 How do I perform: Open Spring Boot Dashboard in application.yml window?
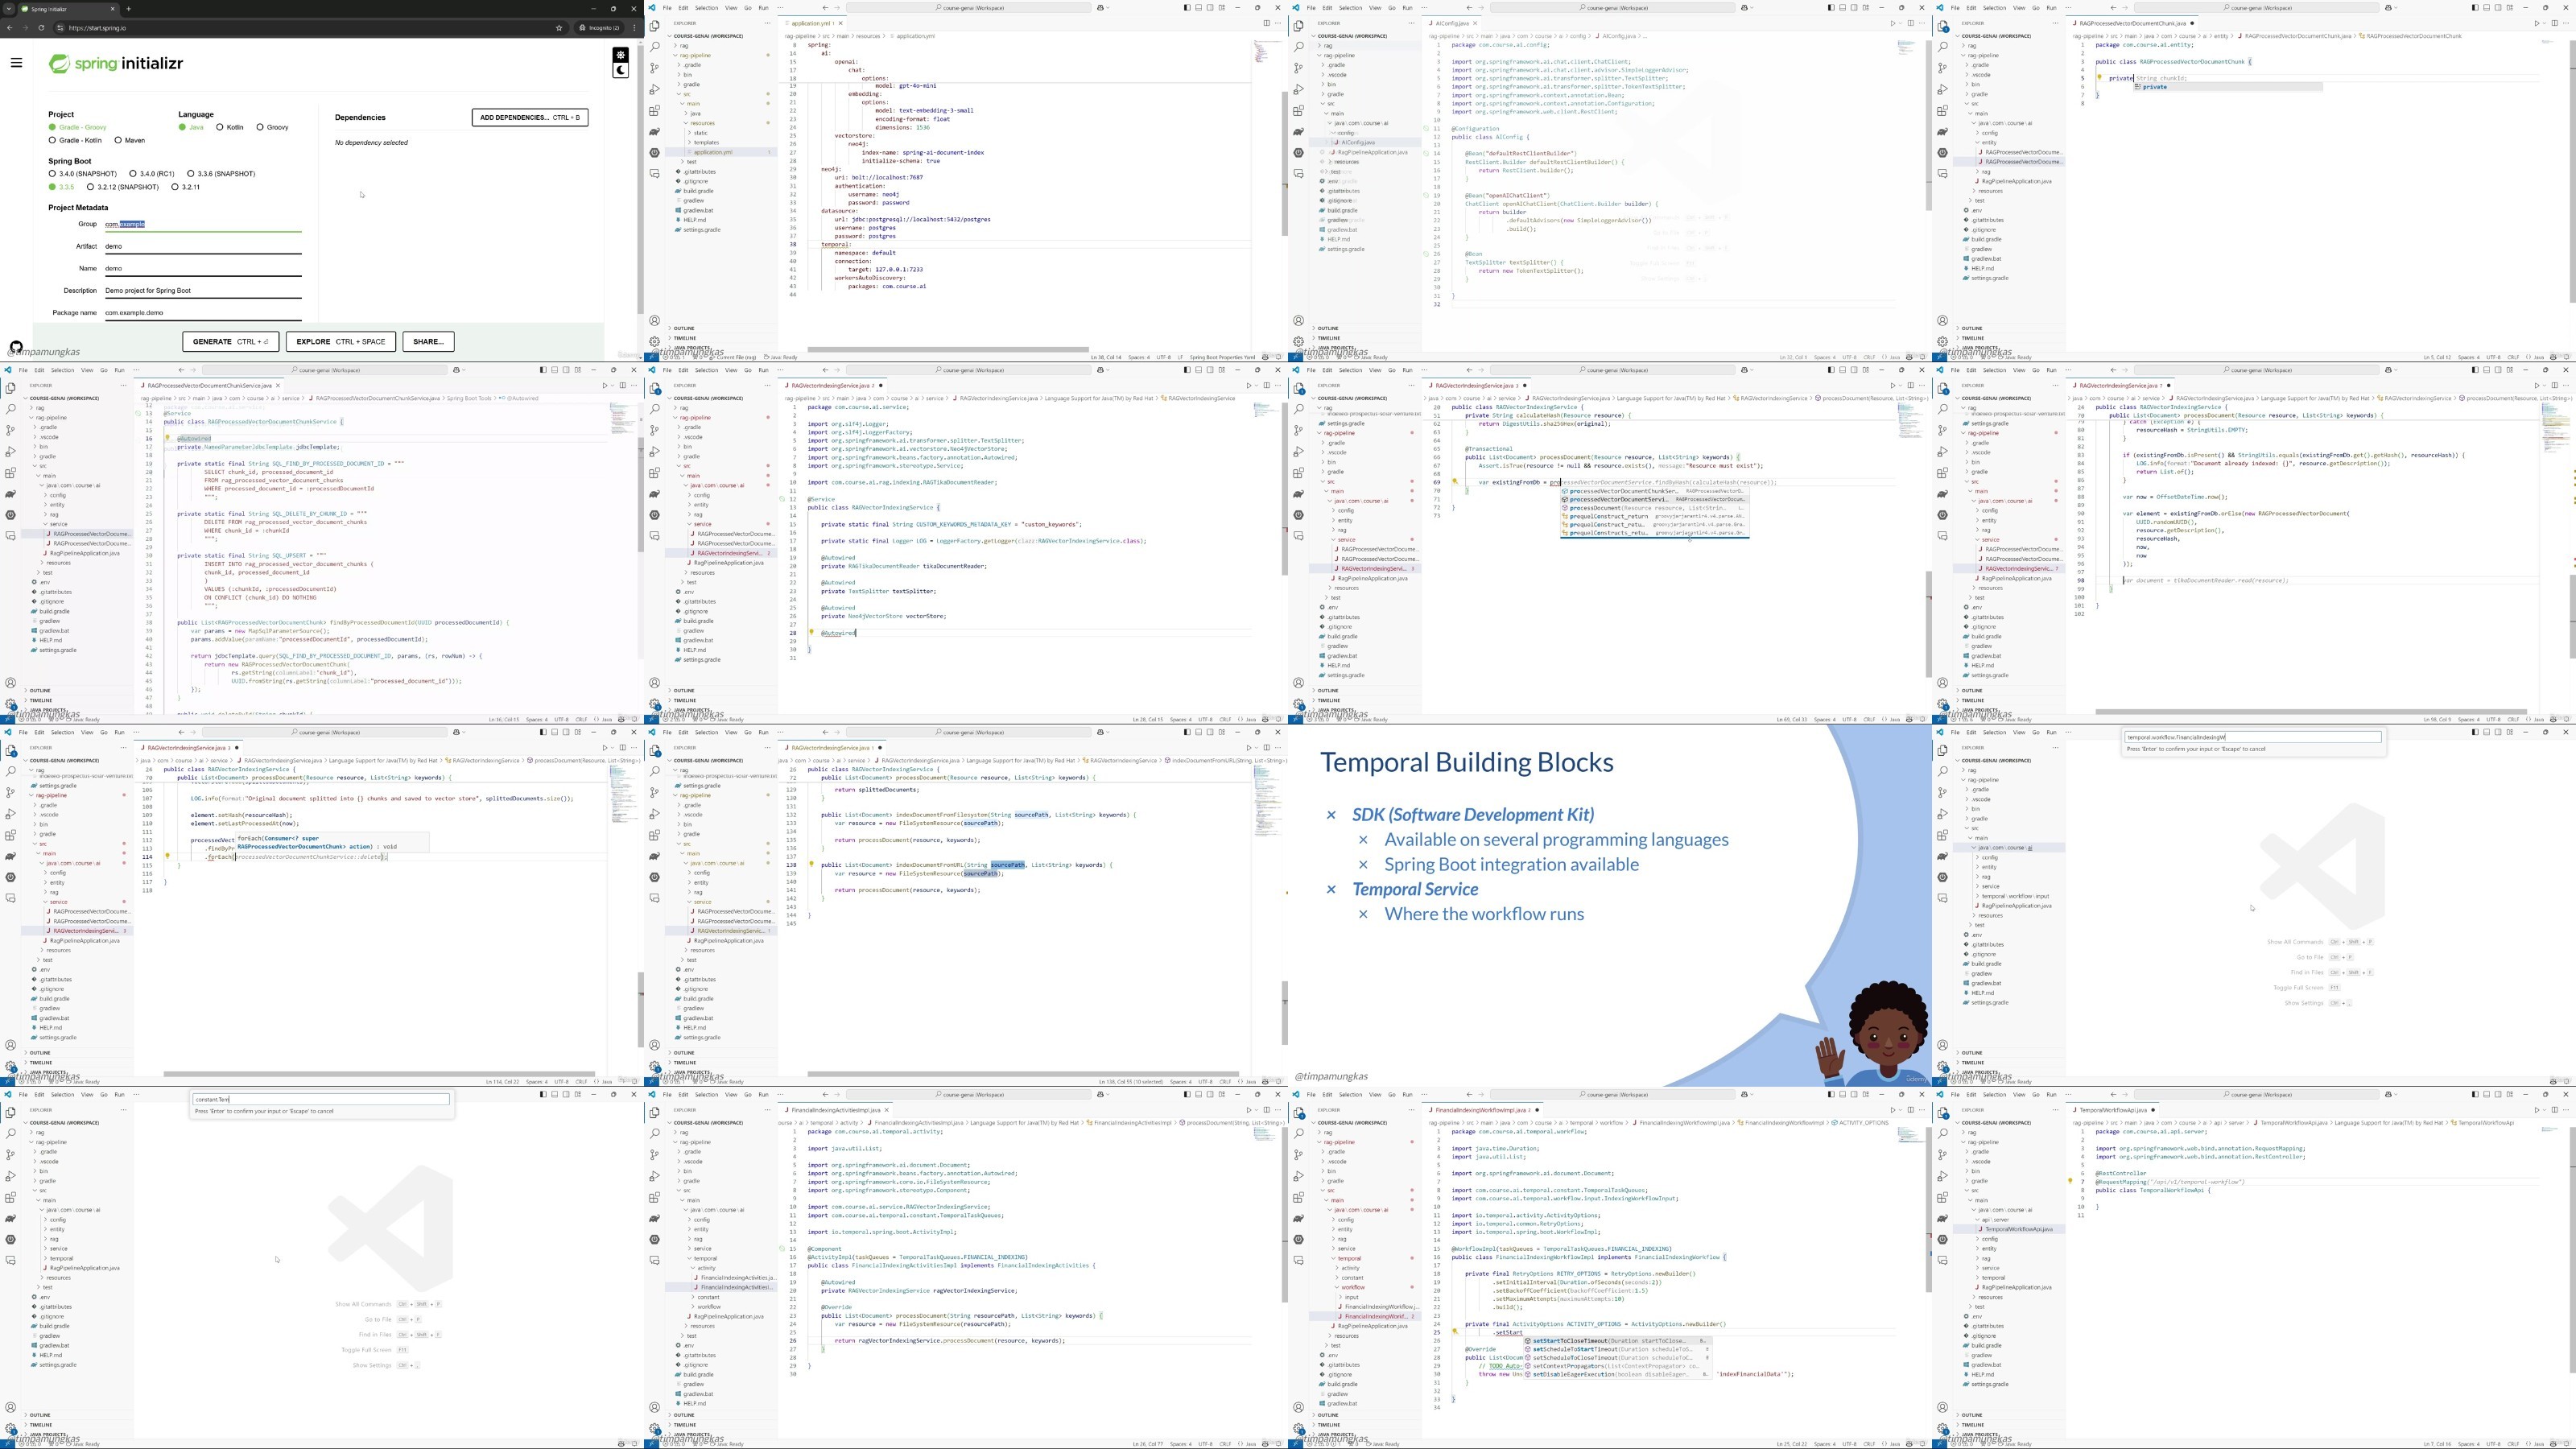[x=655, y=152]
